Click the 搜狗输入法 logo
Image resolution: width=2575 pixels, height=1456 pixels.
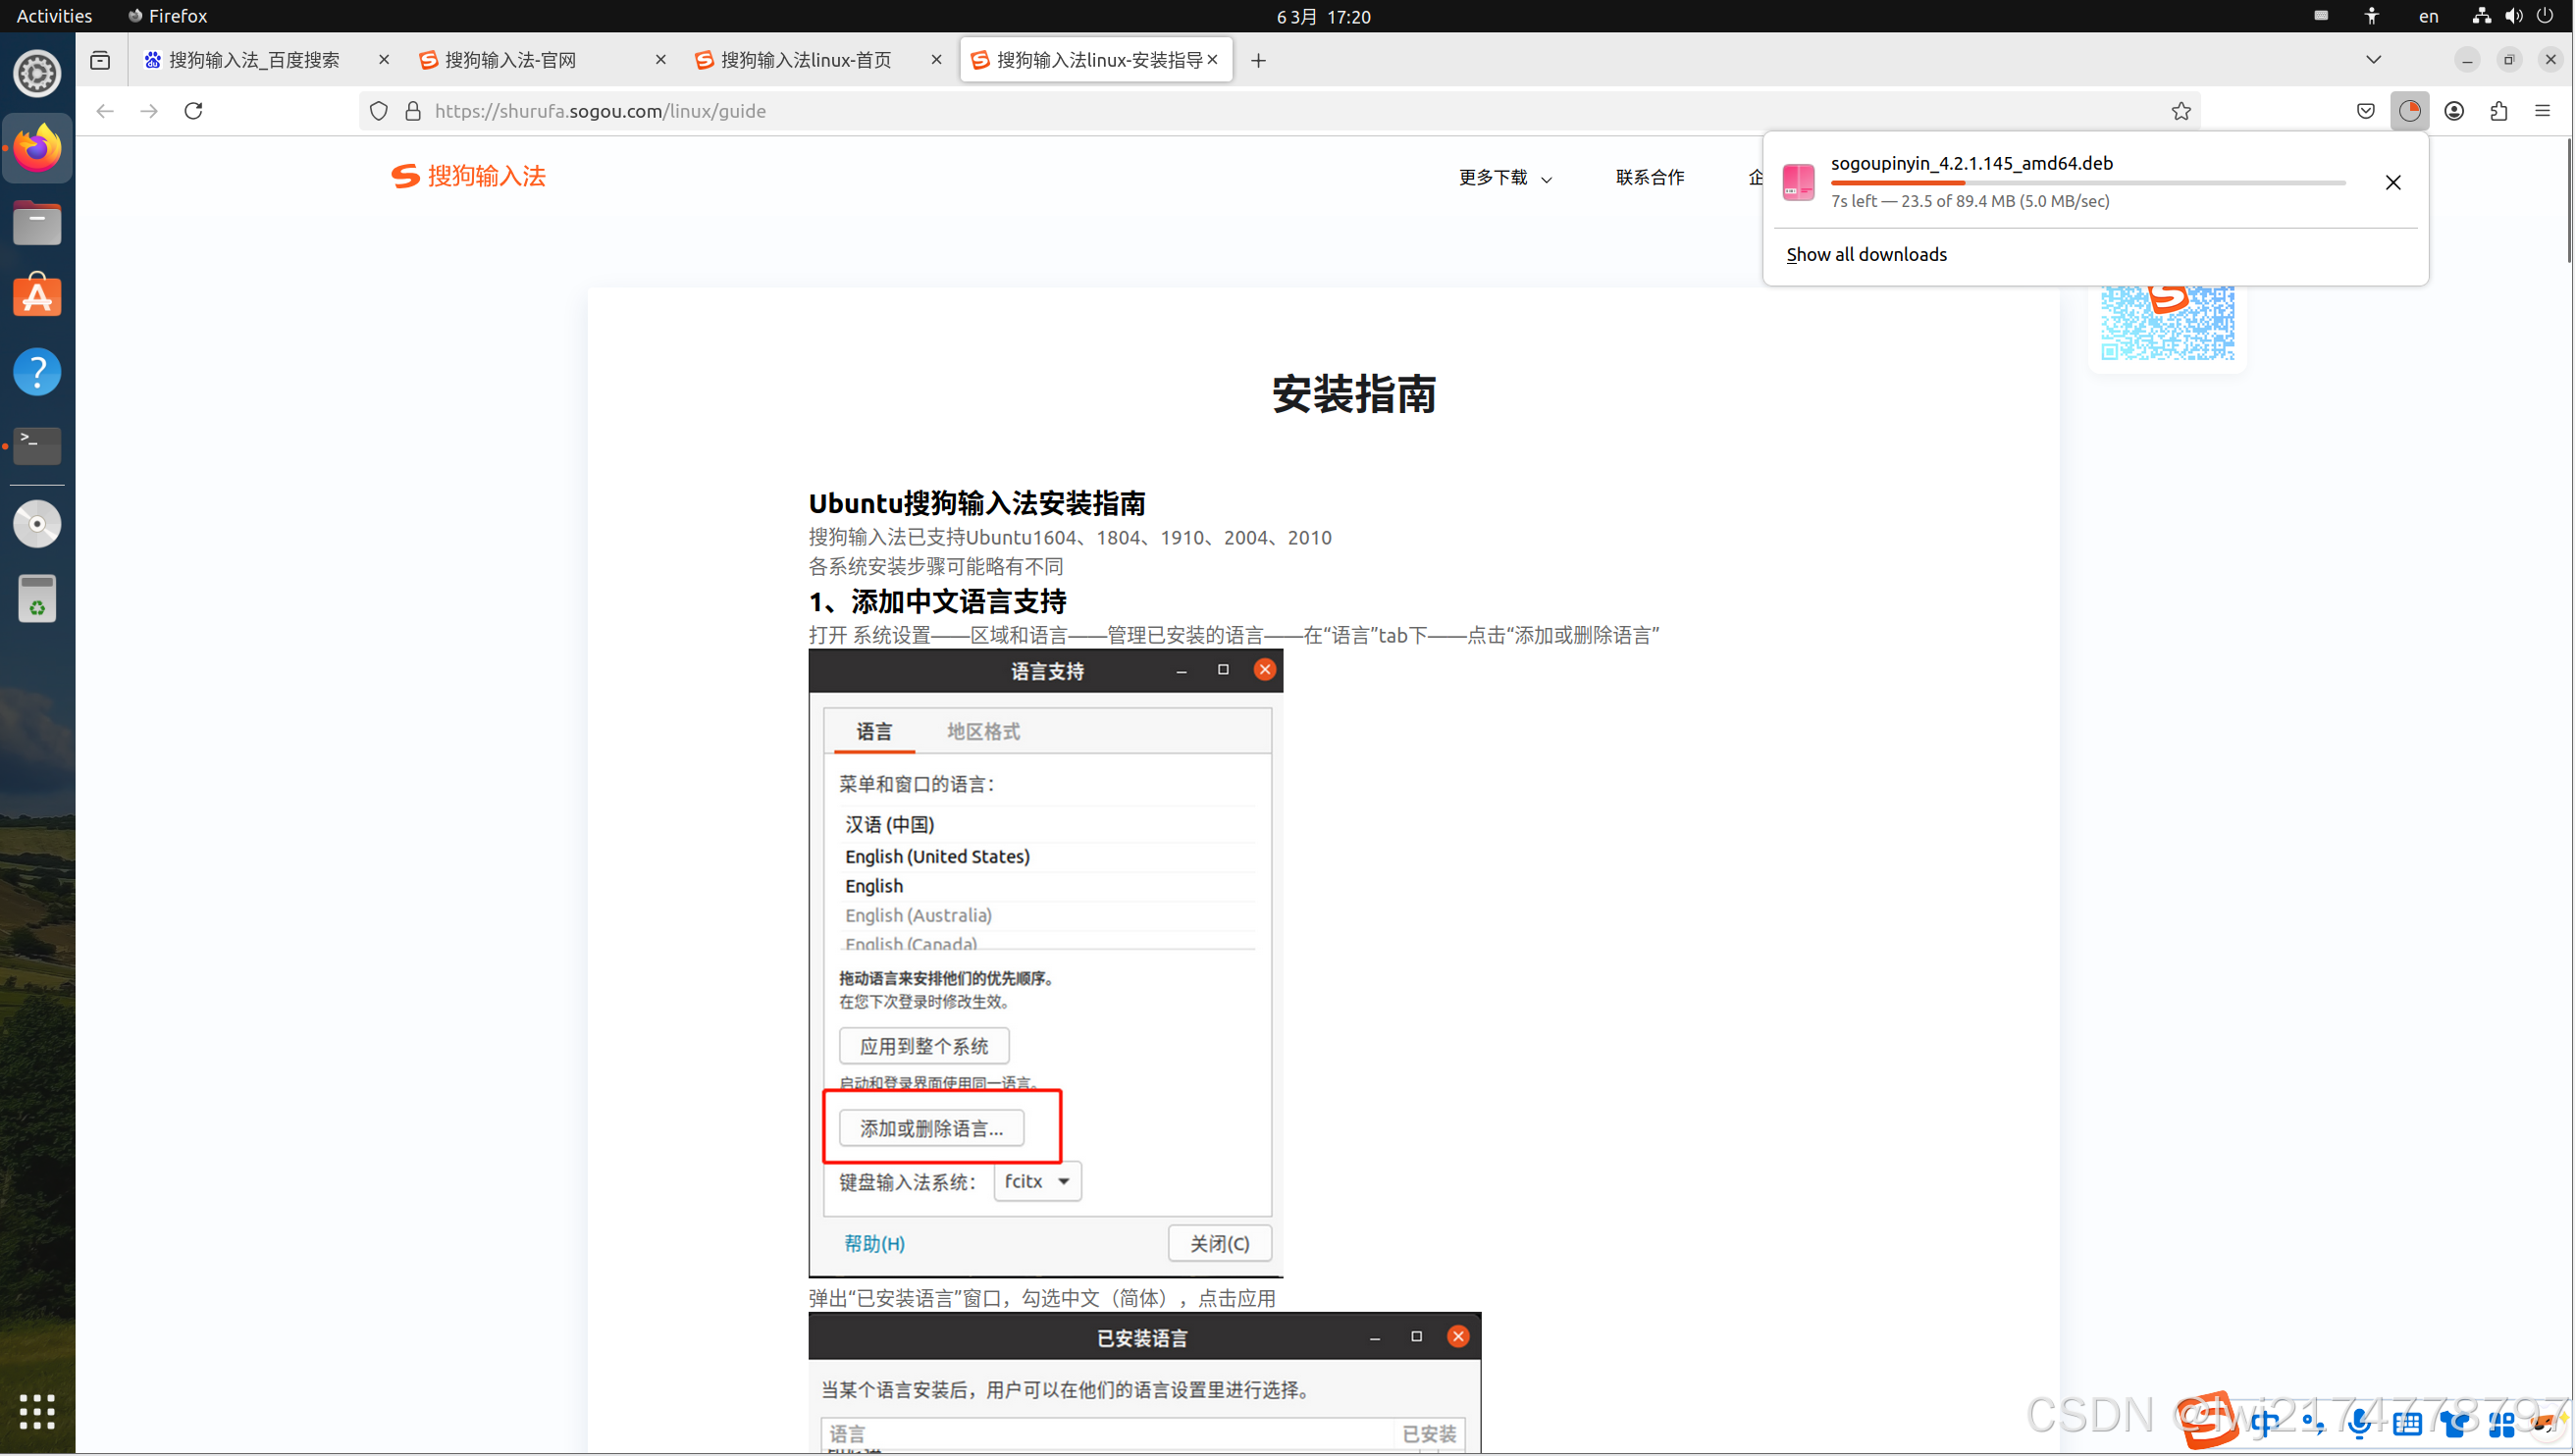468,176
